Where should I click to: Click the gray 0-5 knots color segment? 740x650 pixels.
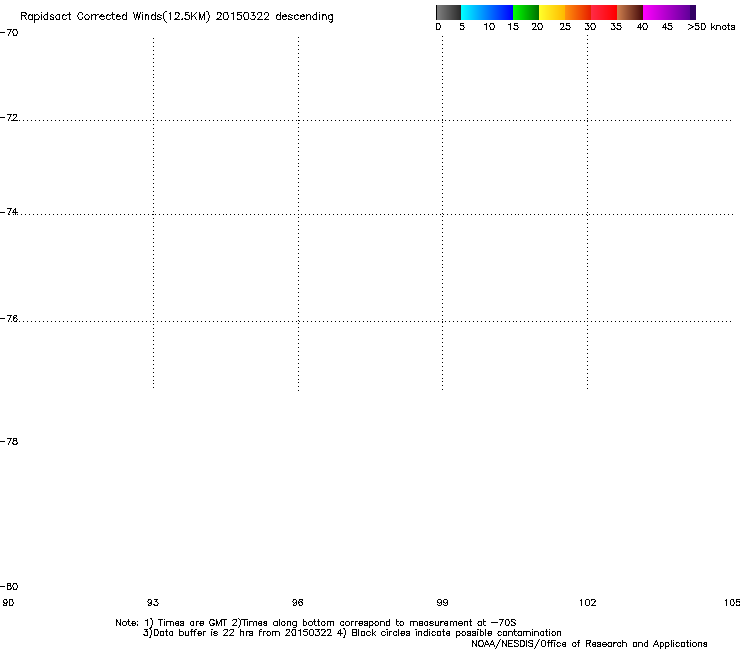pos(448,12)
